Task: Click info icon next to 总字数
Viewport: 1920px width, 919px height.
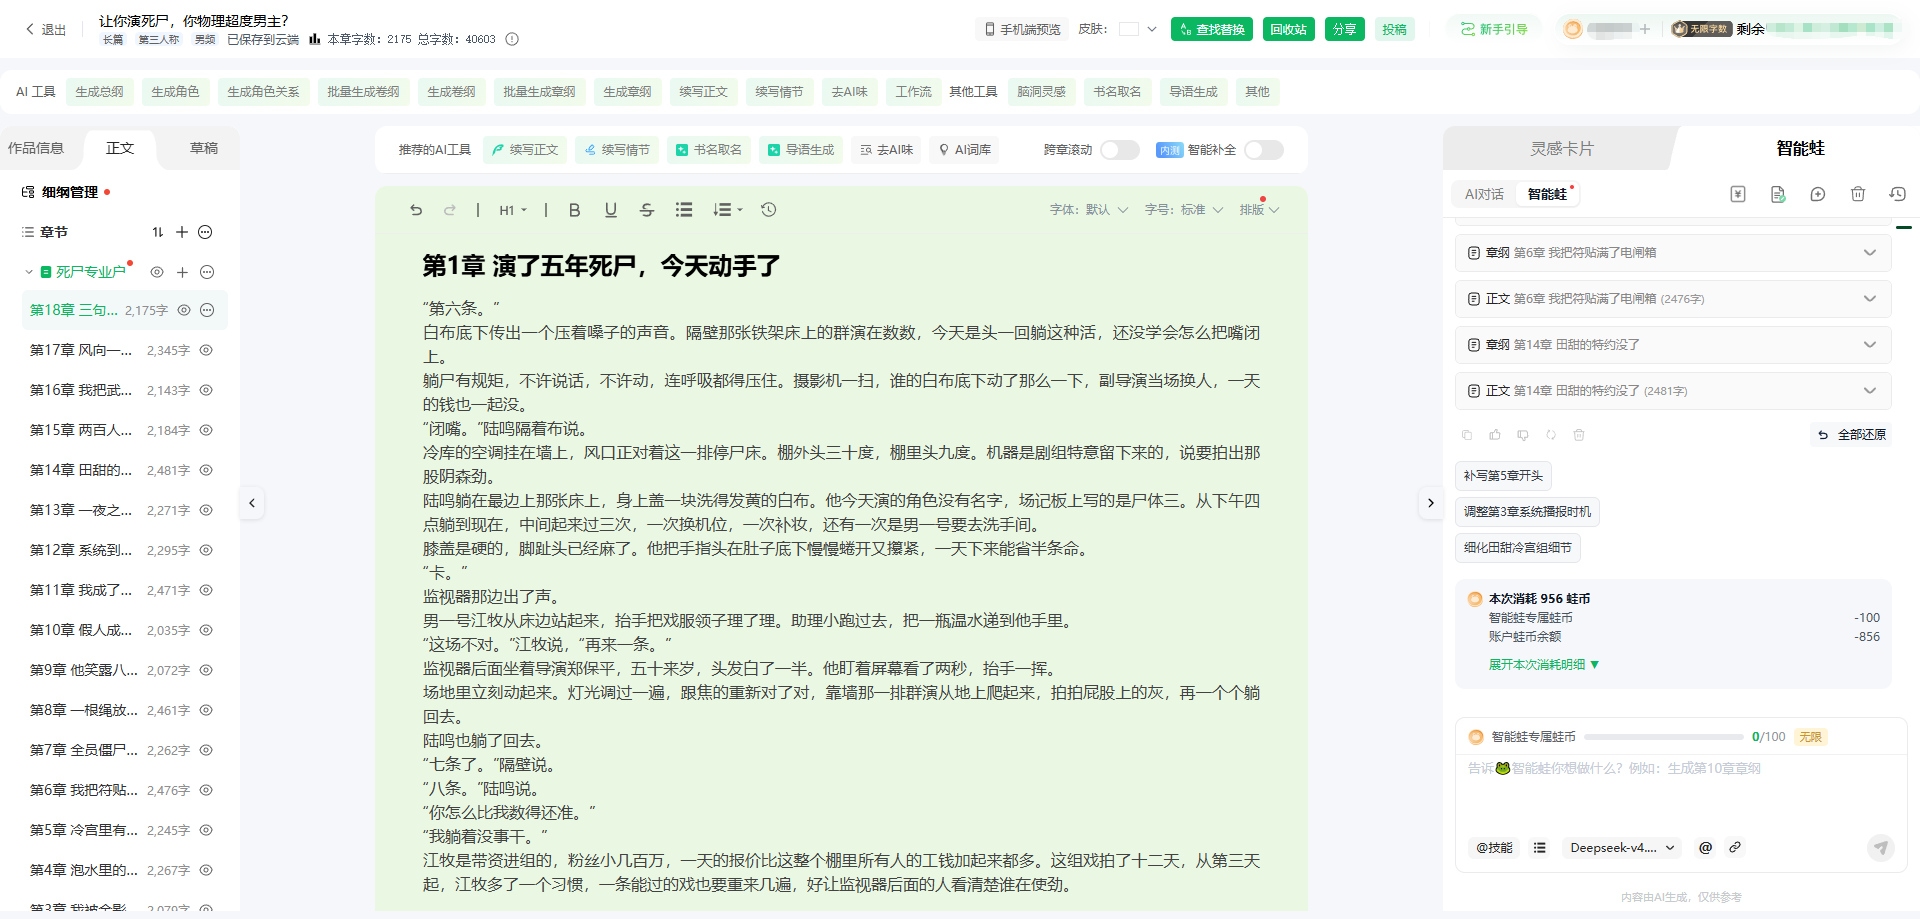Action: click(512, 40)
